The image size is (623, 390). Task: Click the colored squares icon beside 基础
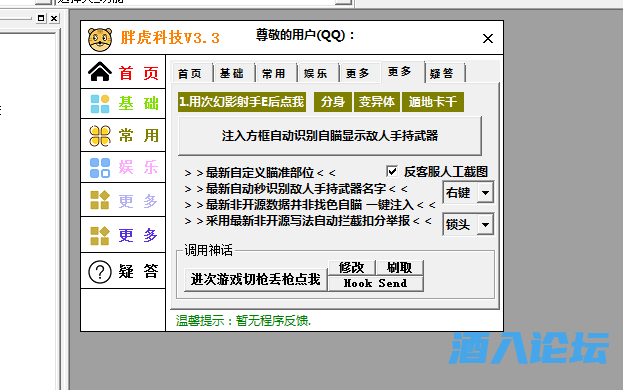(x=100, y=104)
